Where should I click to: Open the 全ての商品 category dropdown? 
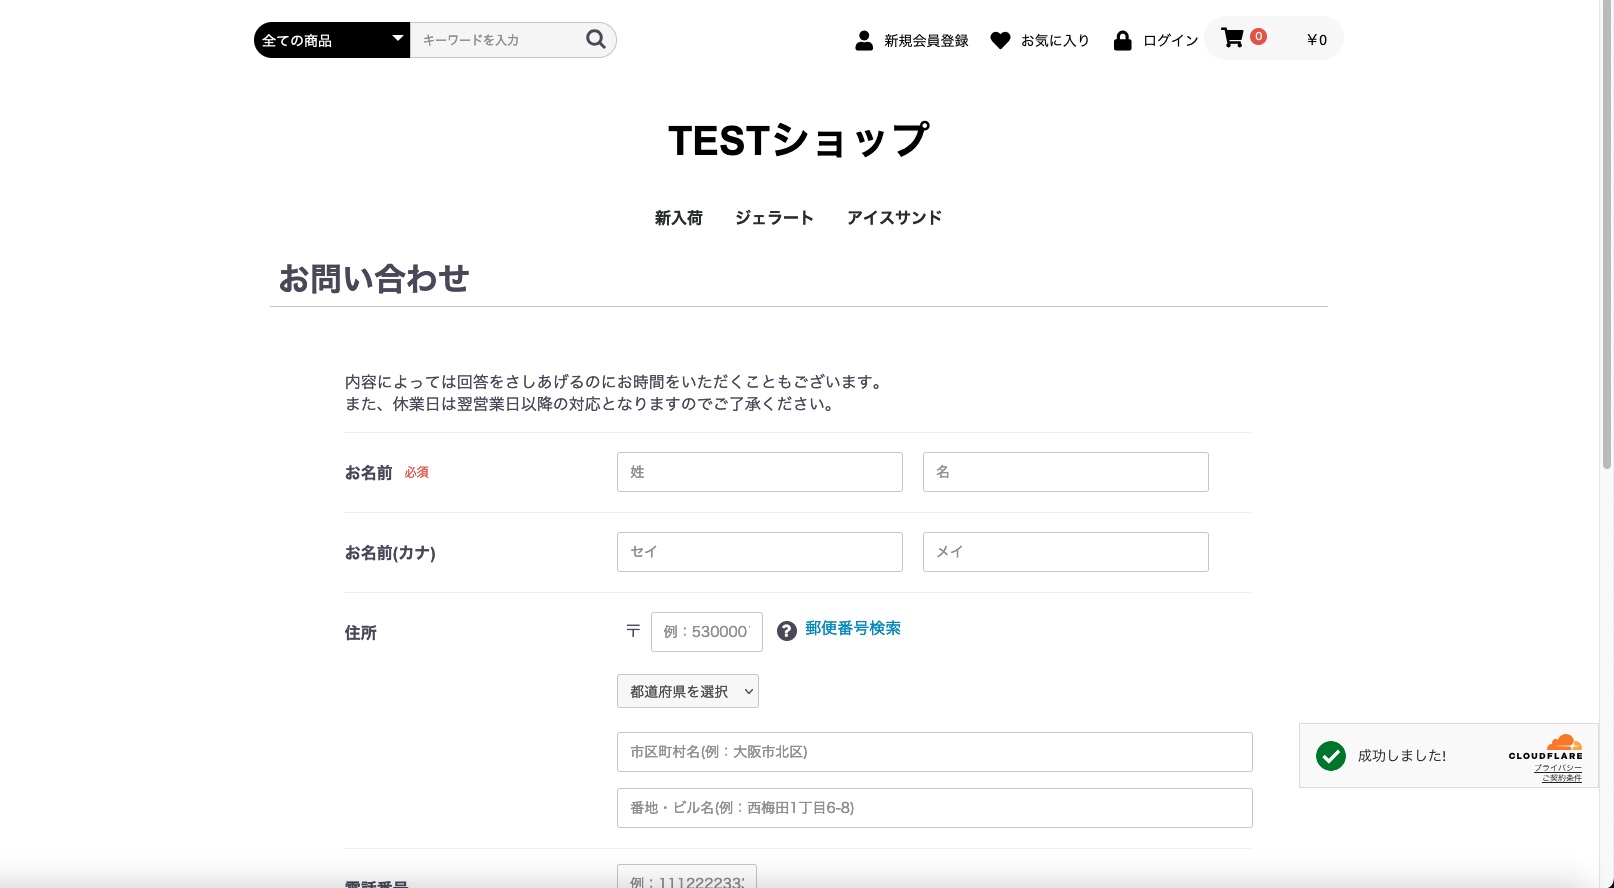[x=332, y=40]
